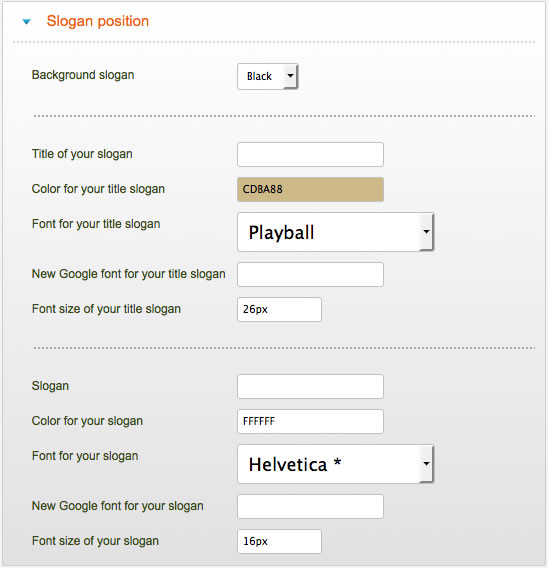The width and height of the screenshot is (548, 568).
Task: Click the Font for your title slogan label
Action: click(x=96, y=224)
